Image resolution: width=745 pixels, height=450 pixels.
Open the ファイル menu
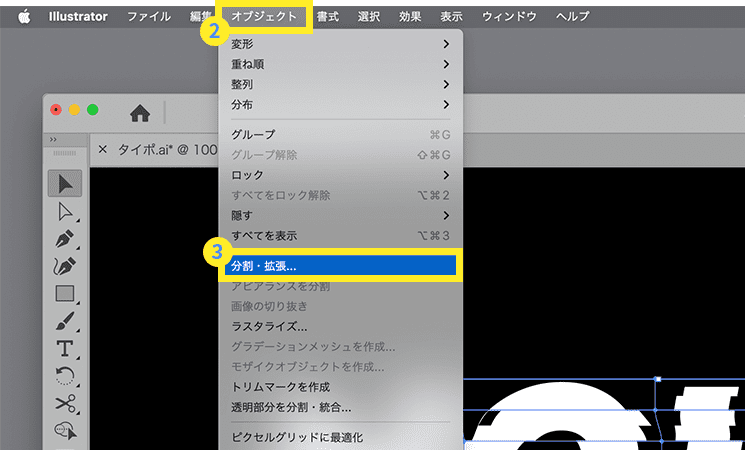149,17
